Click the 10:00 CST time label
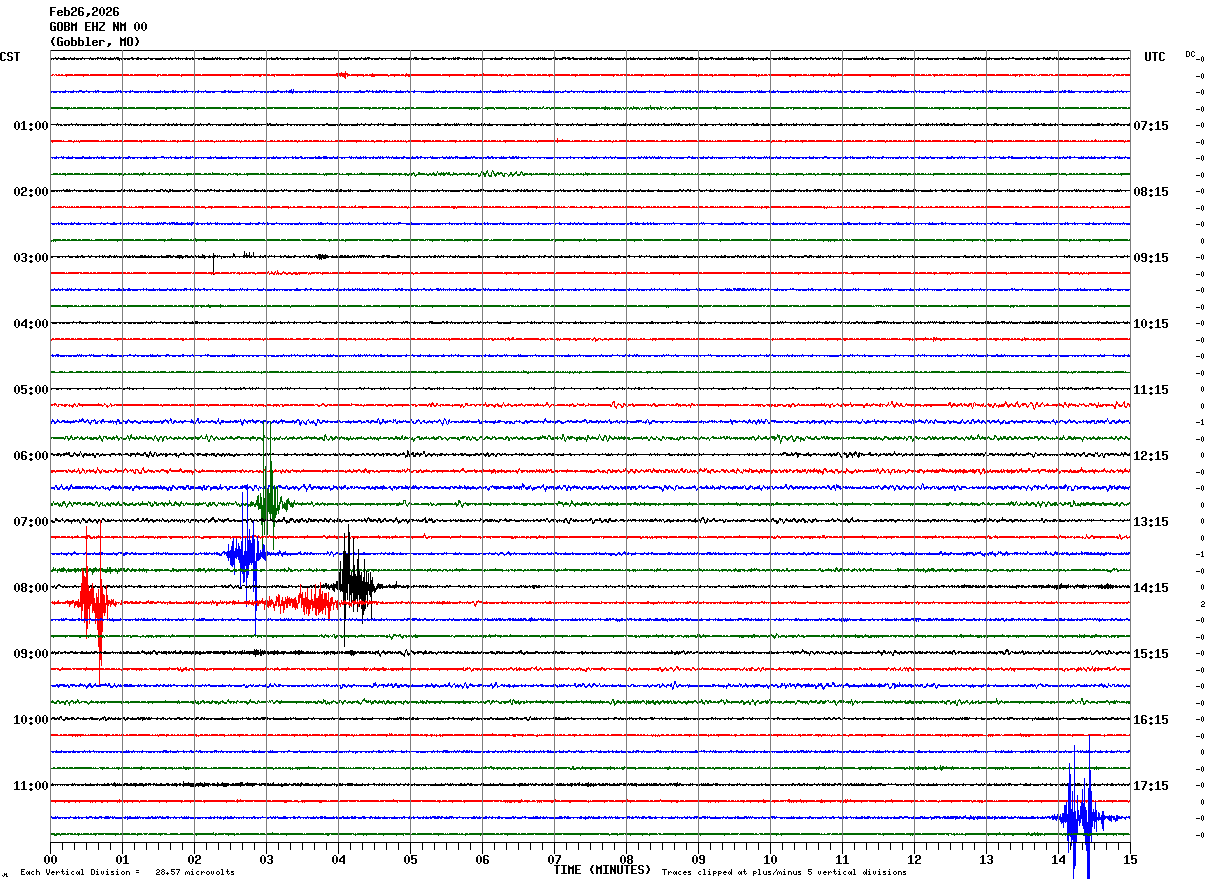The width and height of the screenshot is (1210, 886). pos(31,720)
